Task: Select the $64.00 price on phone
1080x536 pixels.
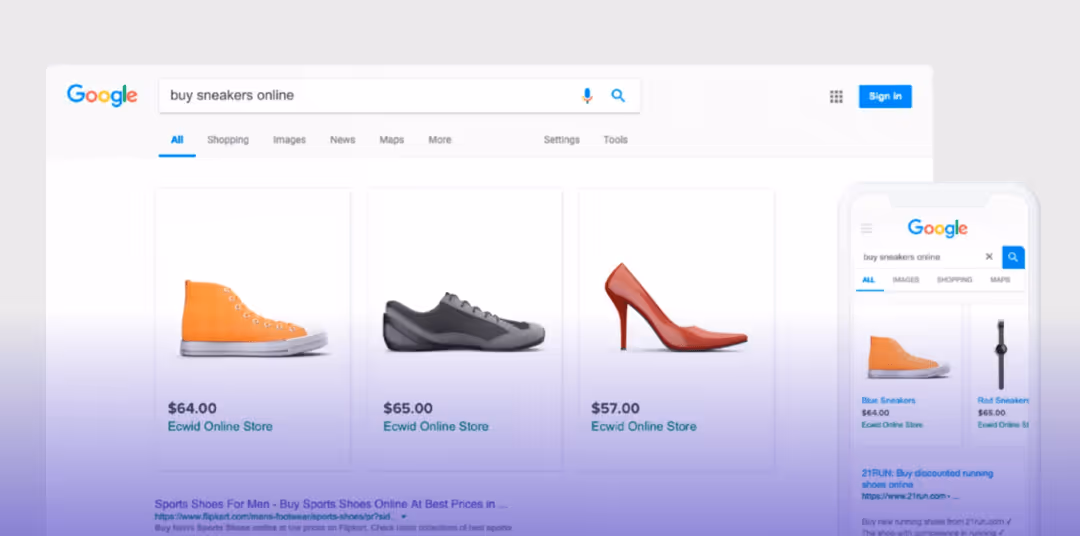Action: tap(875, 413)
